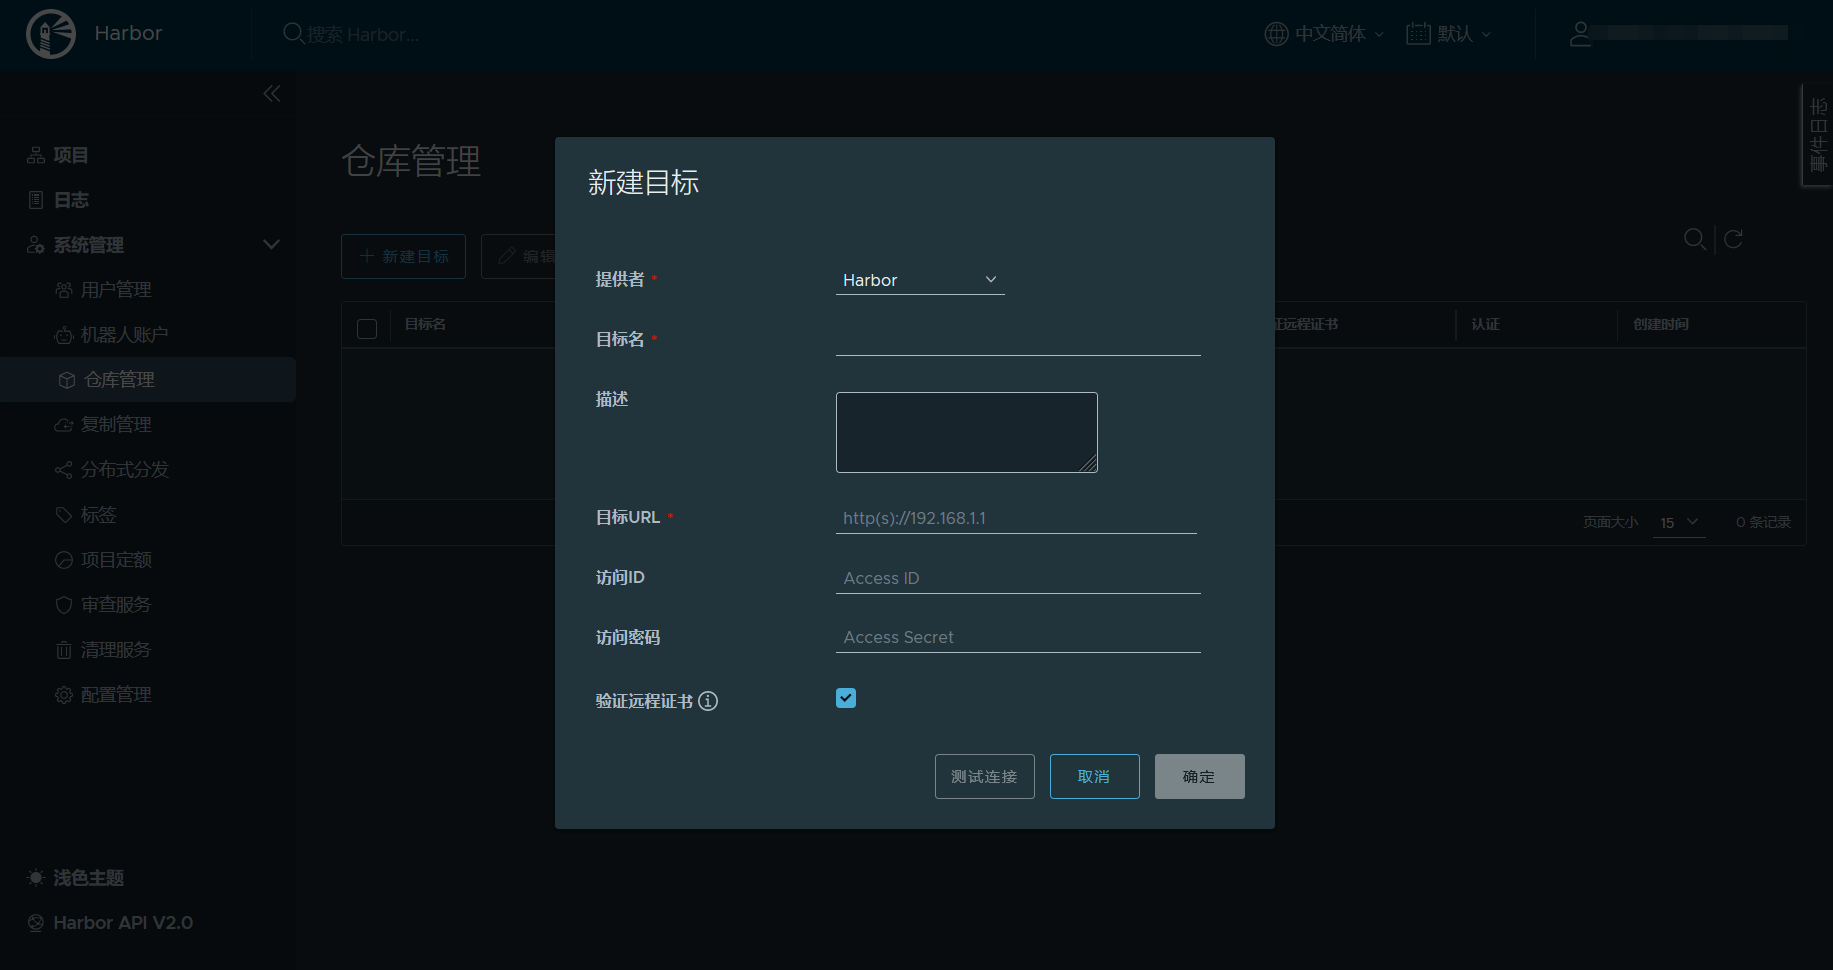The height and width of the screenshot is (970, 1833).
Task: Collapse the 系统管理 section chevron
Action: [x=271, y=245]
